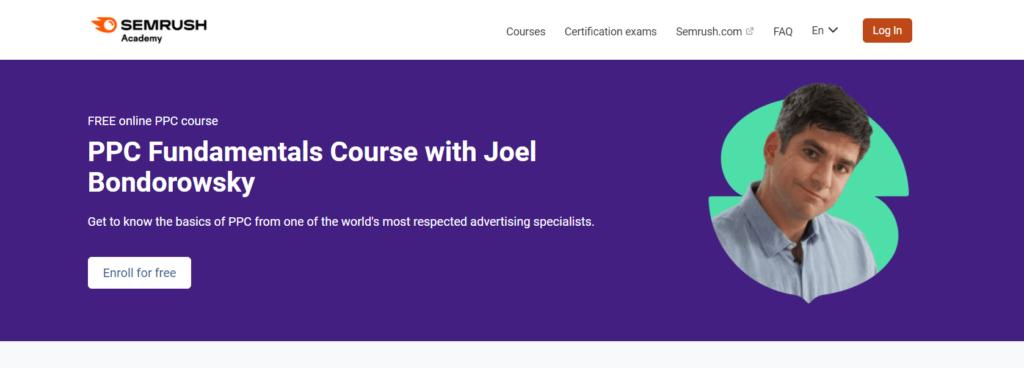Click the empty white header area left of Courses
Image resolution: width=1024 pixels, height=368 pixels.
coord(353,30)
